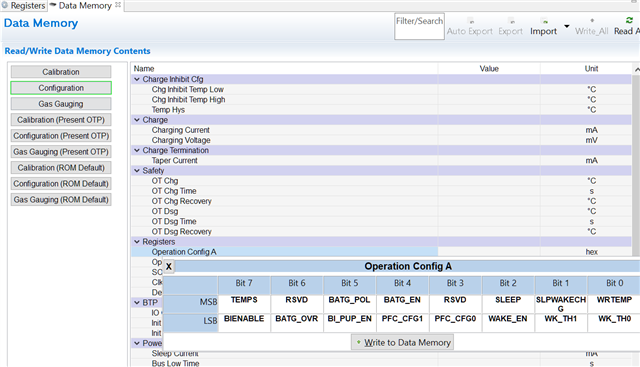Click the Auto Export toolbar button
The image size is (640, 367).
[x=470, y=27]
